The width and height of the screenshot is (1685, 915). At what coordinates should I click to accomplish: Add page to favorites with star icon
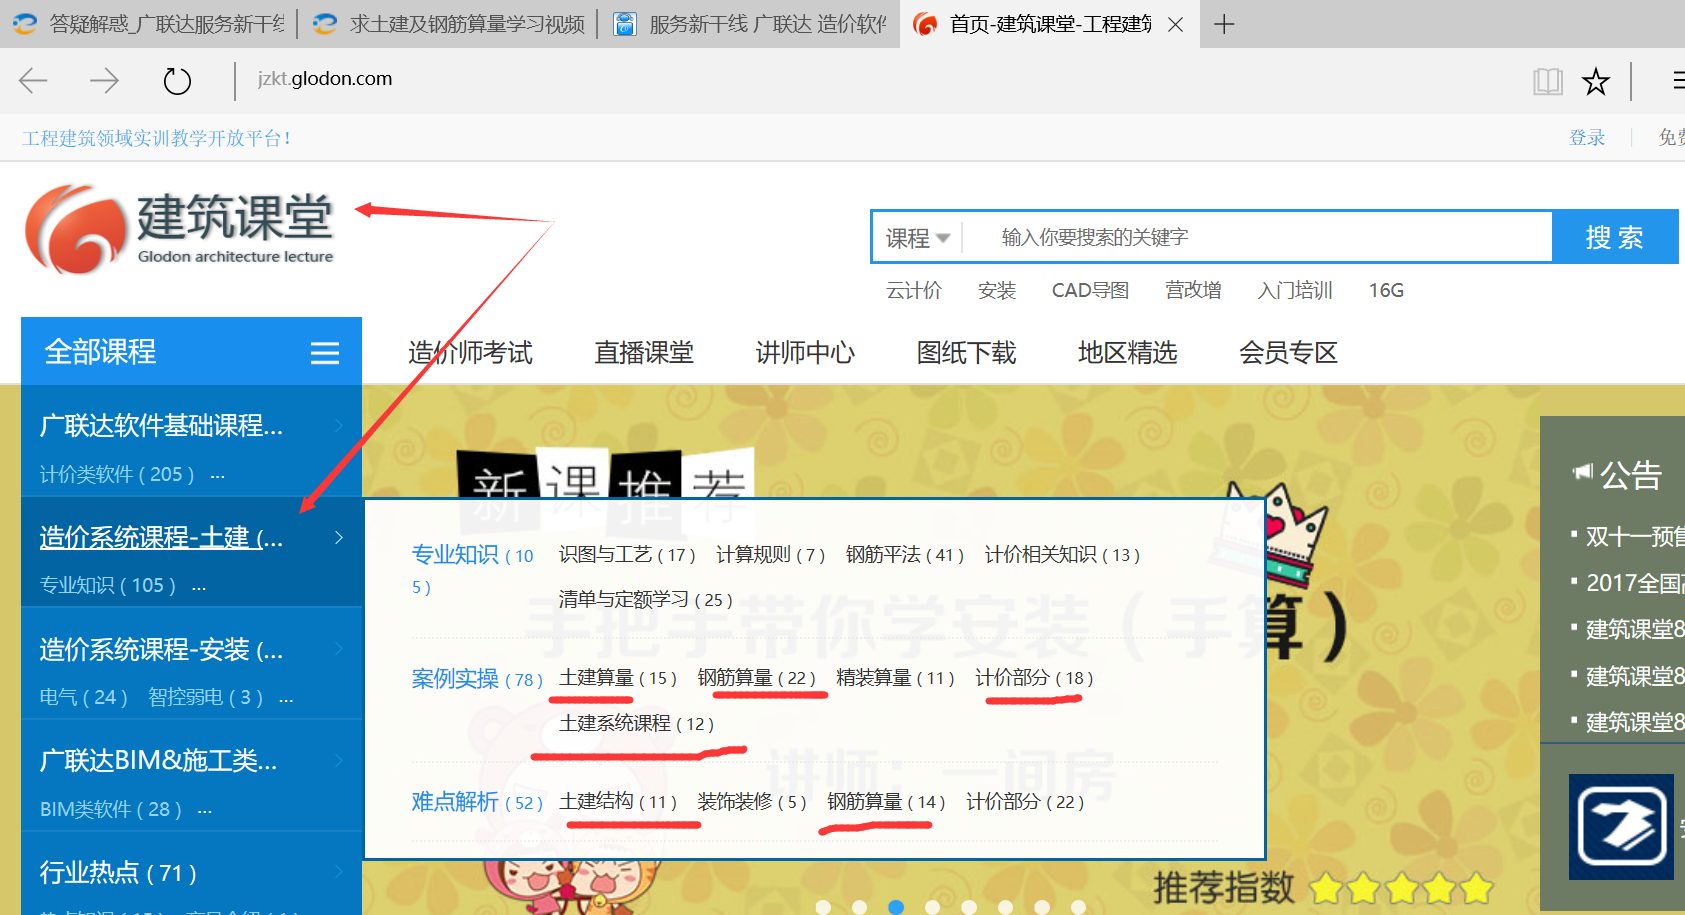[1596, 81]
